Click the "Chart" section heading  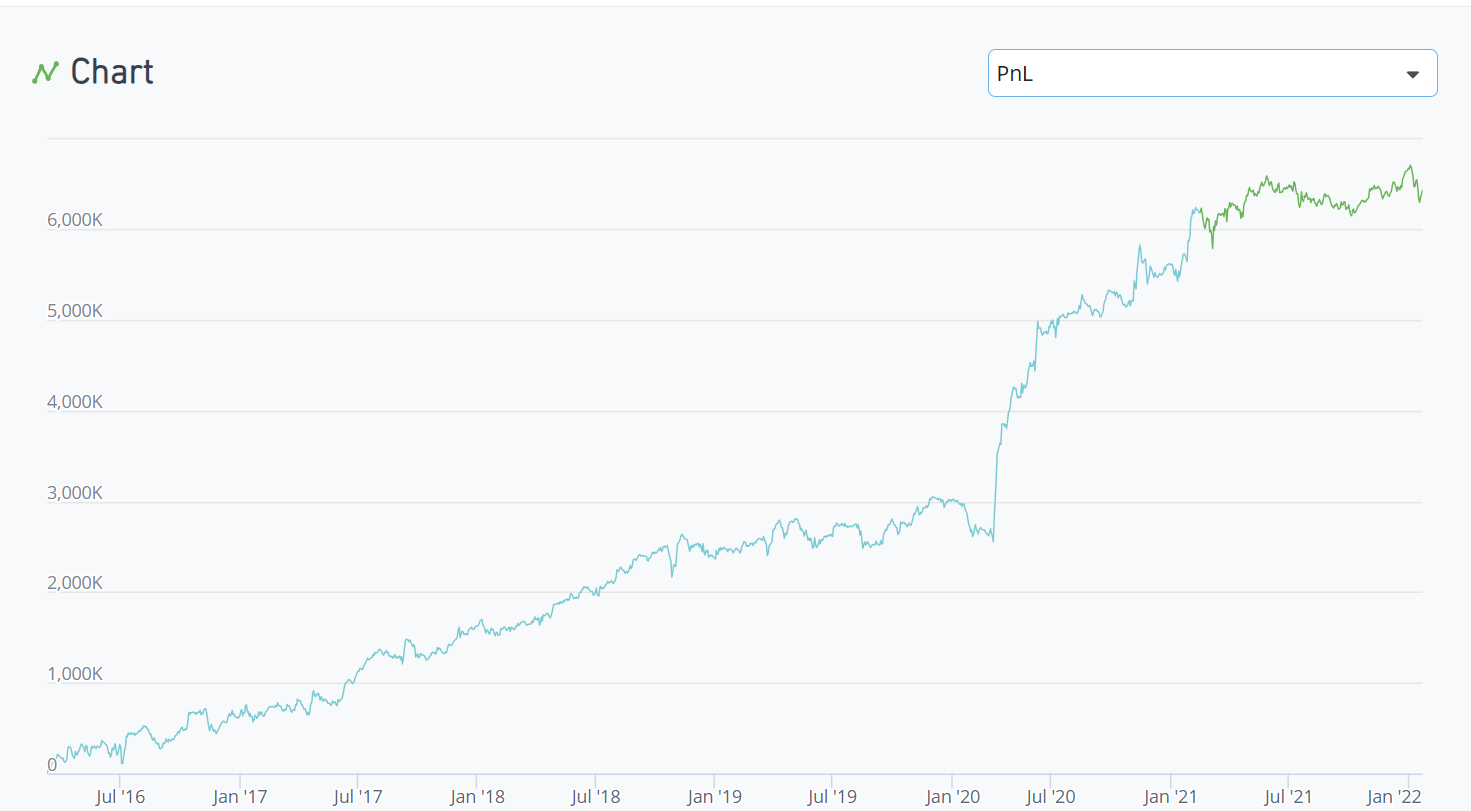point(111,72)
